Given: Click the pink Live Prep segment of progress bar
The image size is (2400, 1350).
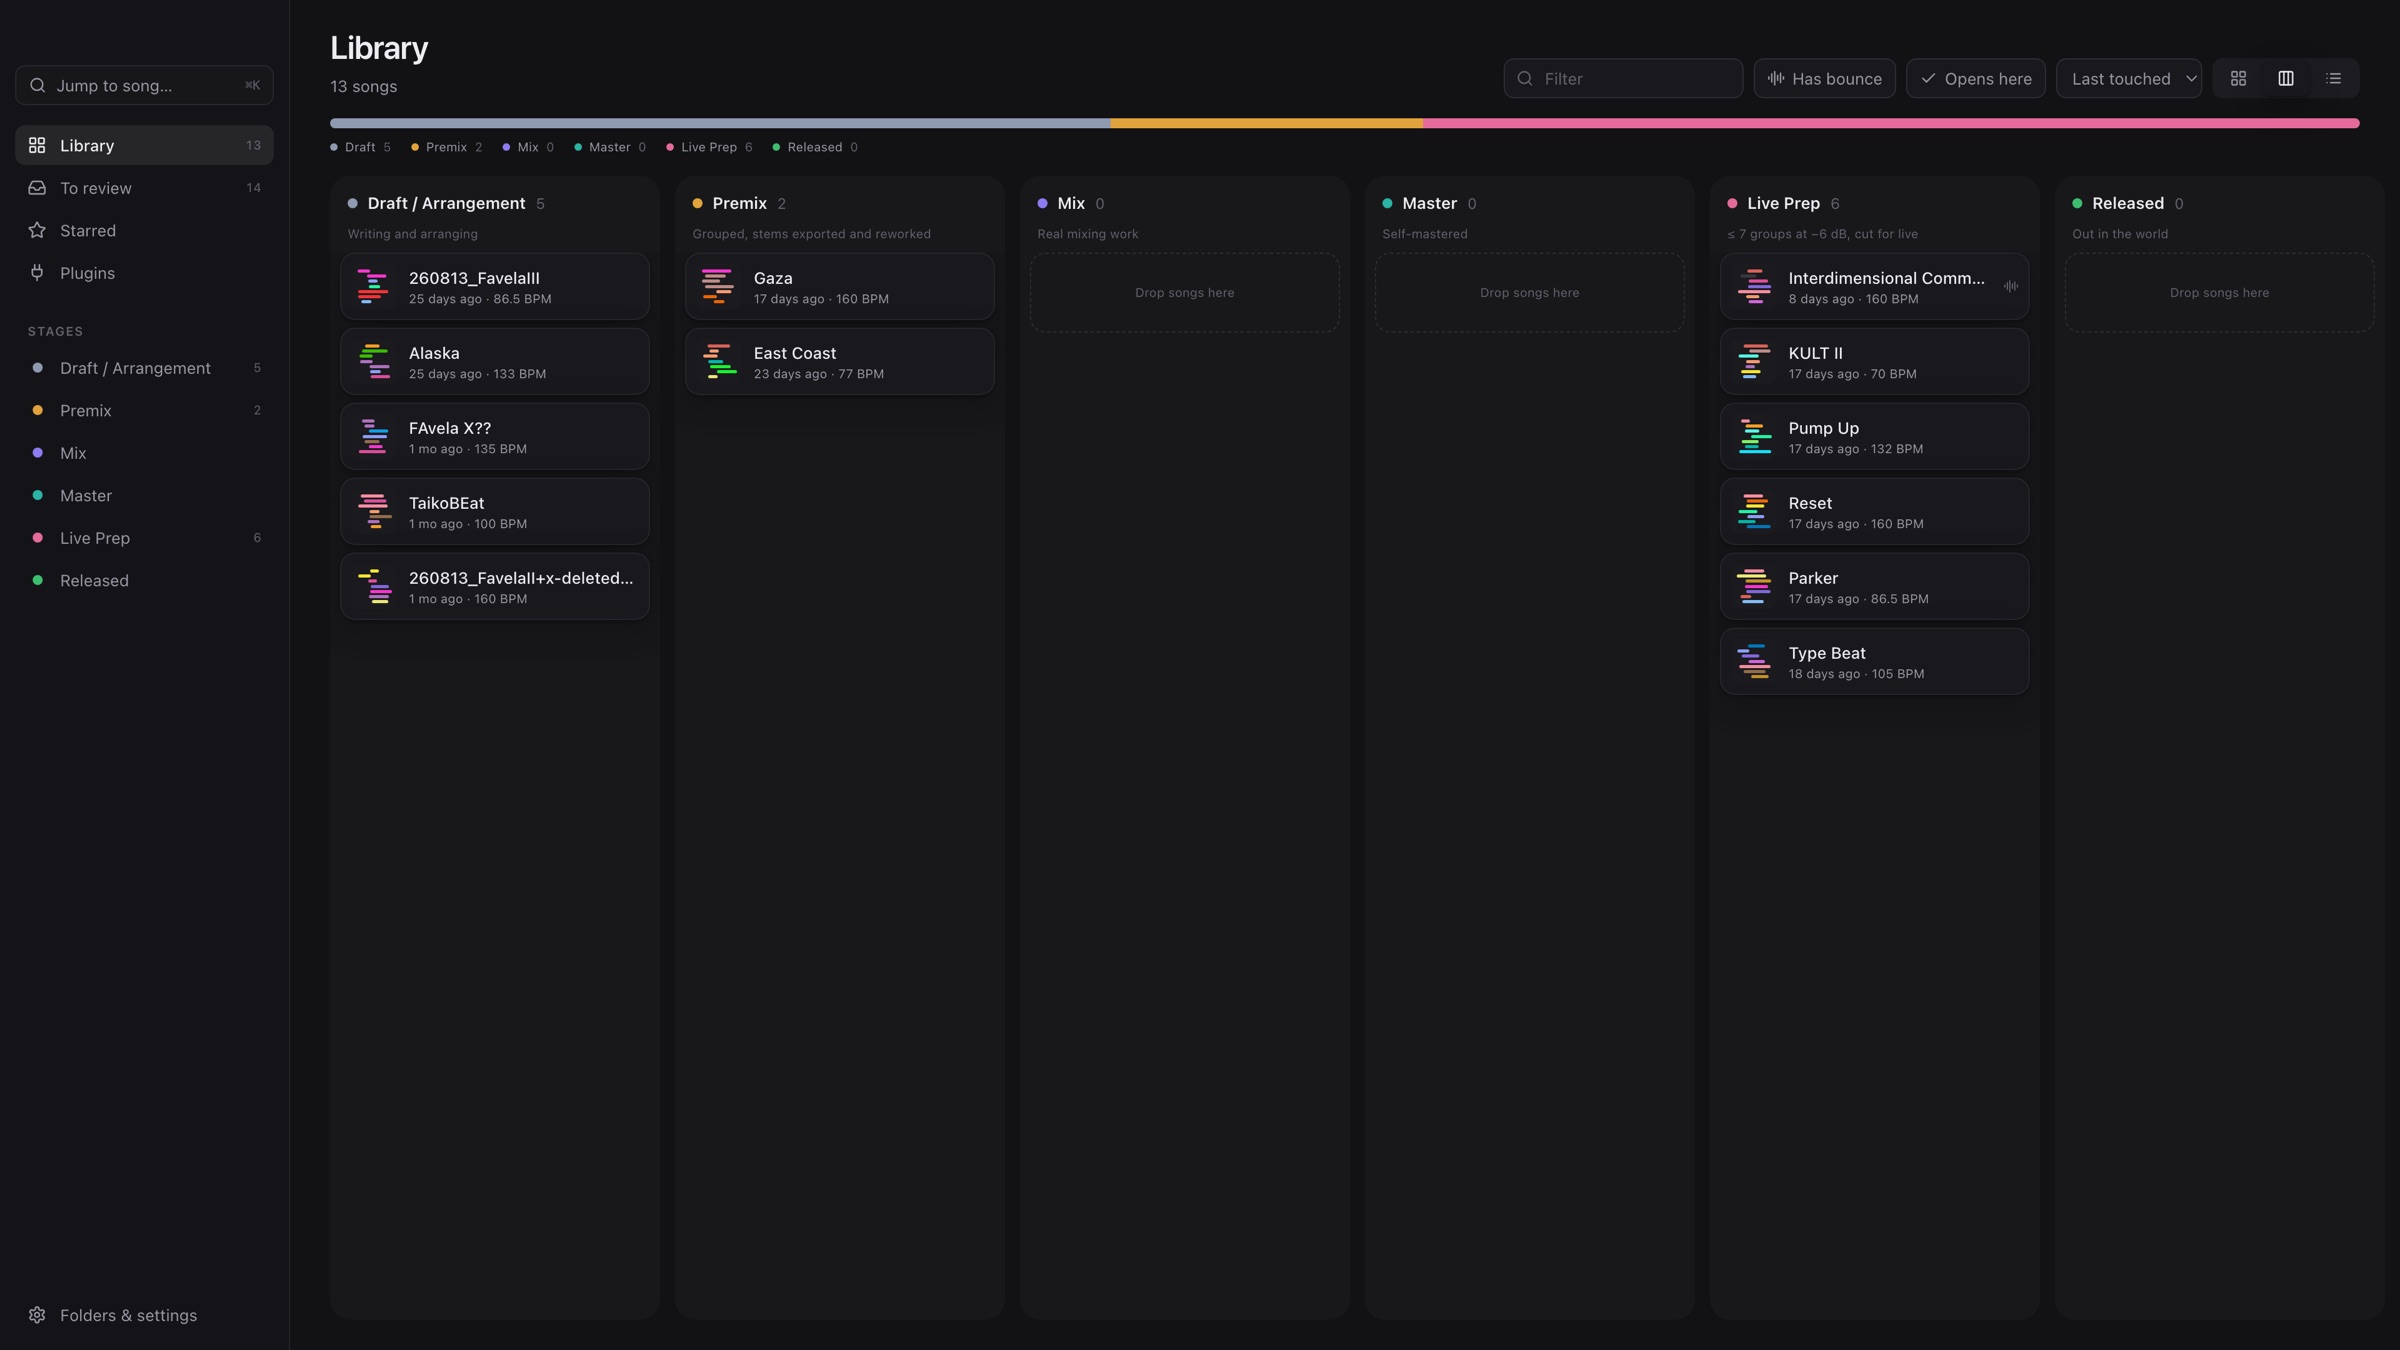Looking at the screenshot, I should tap(1891, 123).
